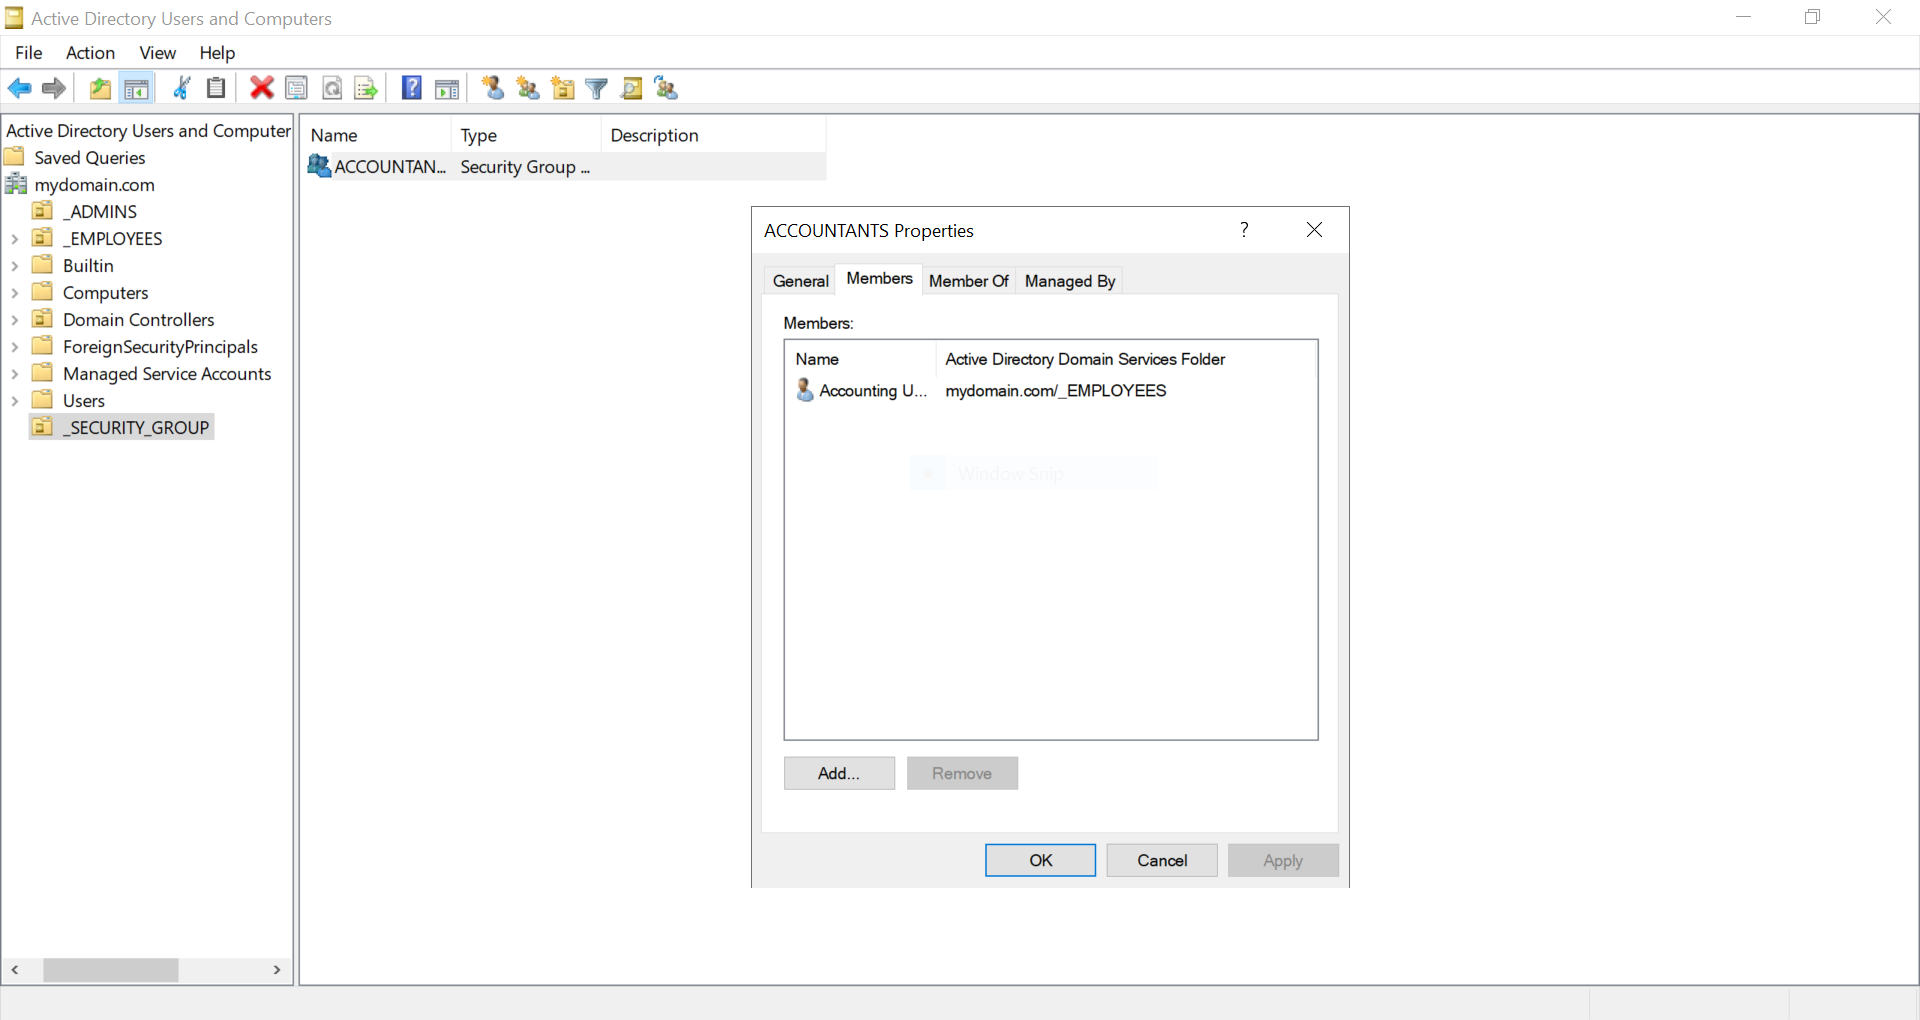Viewport: 1920px width, 1020px height.
Task: Create a new user with toolbar icon
Action: [492, 89]
